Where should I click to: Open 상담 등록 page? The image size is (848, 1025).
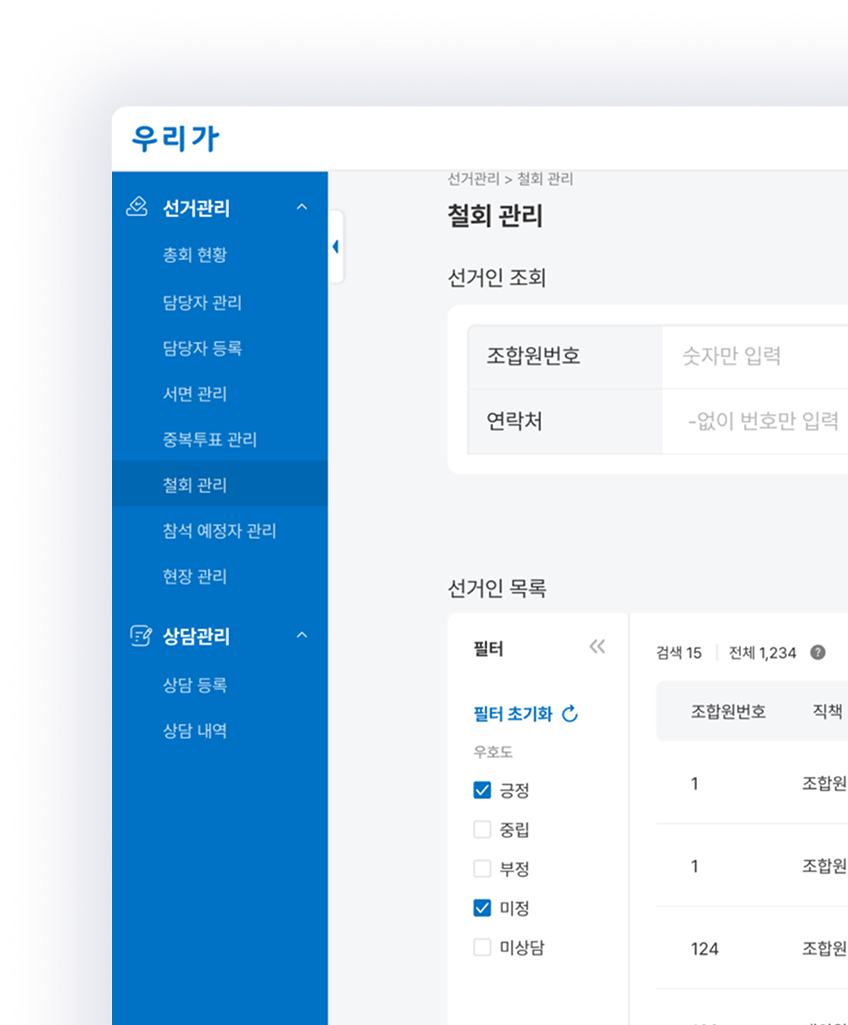click(x=194, y=685)
